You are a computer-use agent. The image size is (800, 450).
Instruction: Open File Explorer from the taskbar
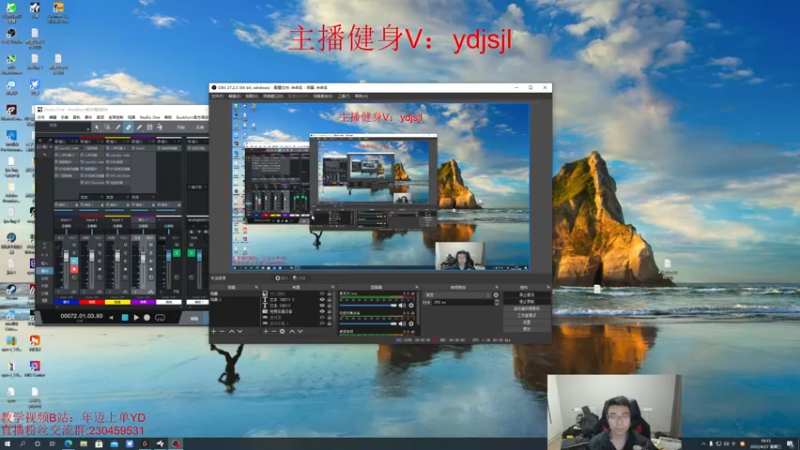pos(83,444)
